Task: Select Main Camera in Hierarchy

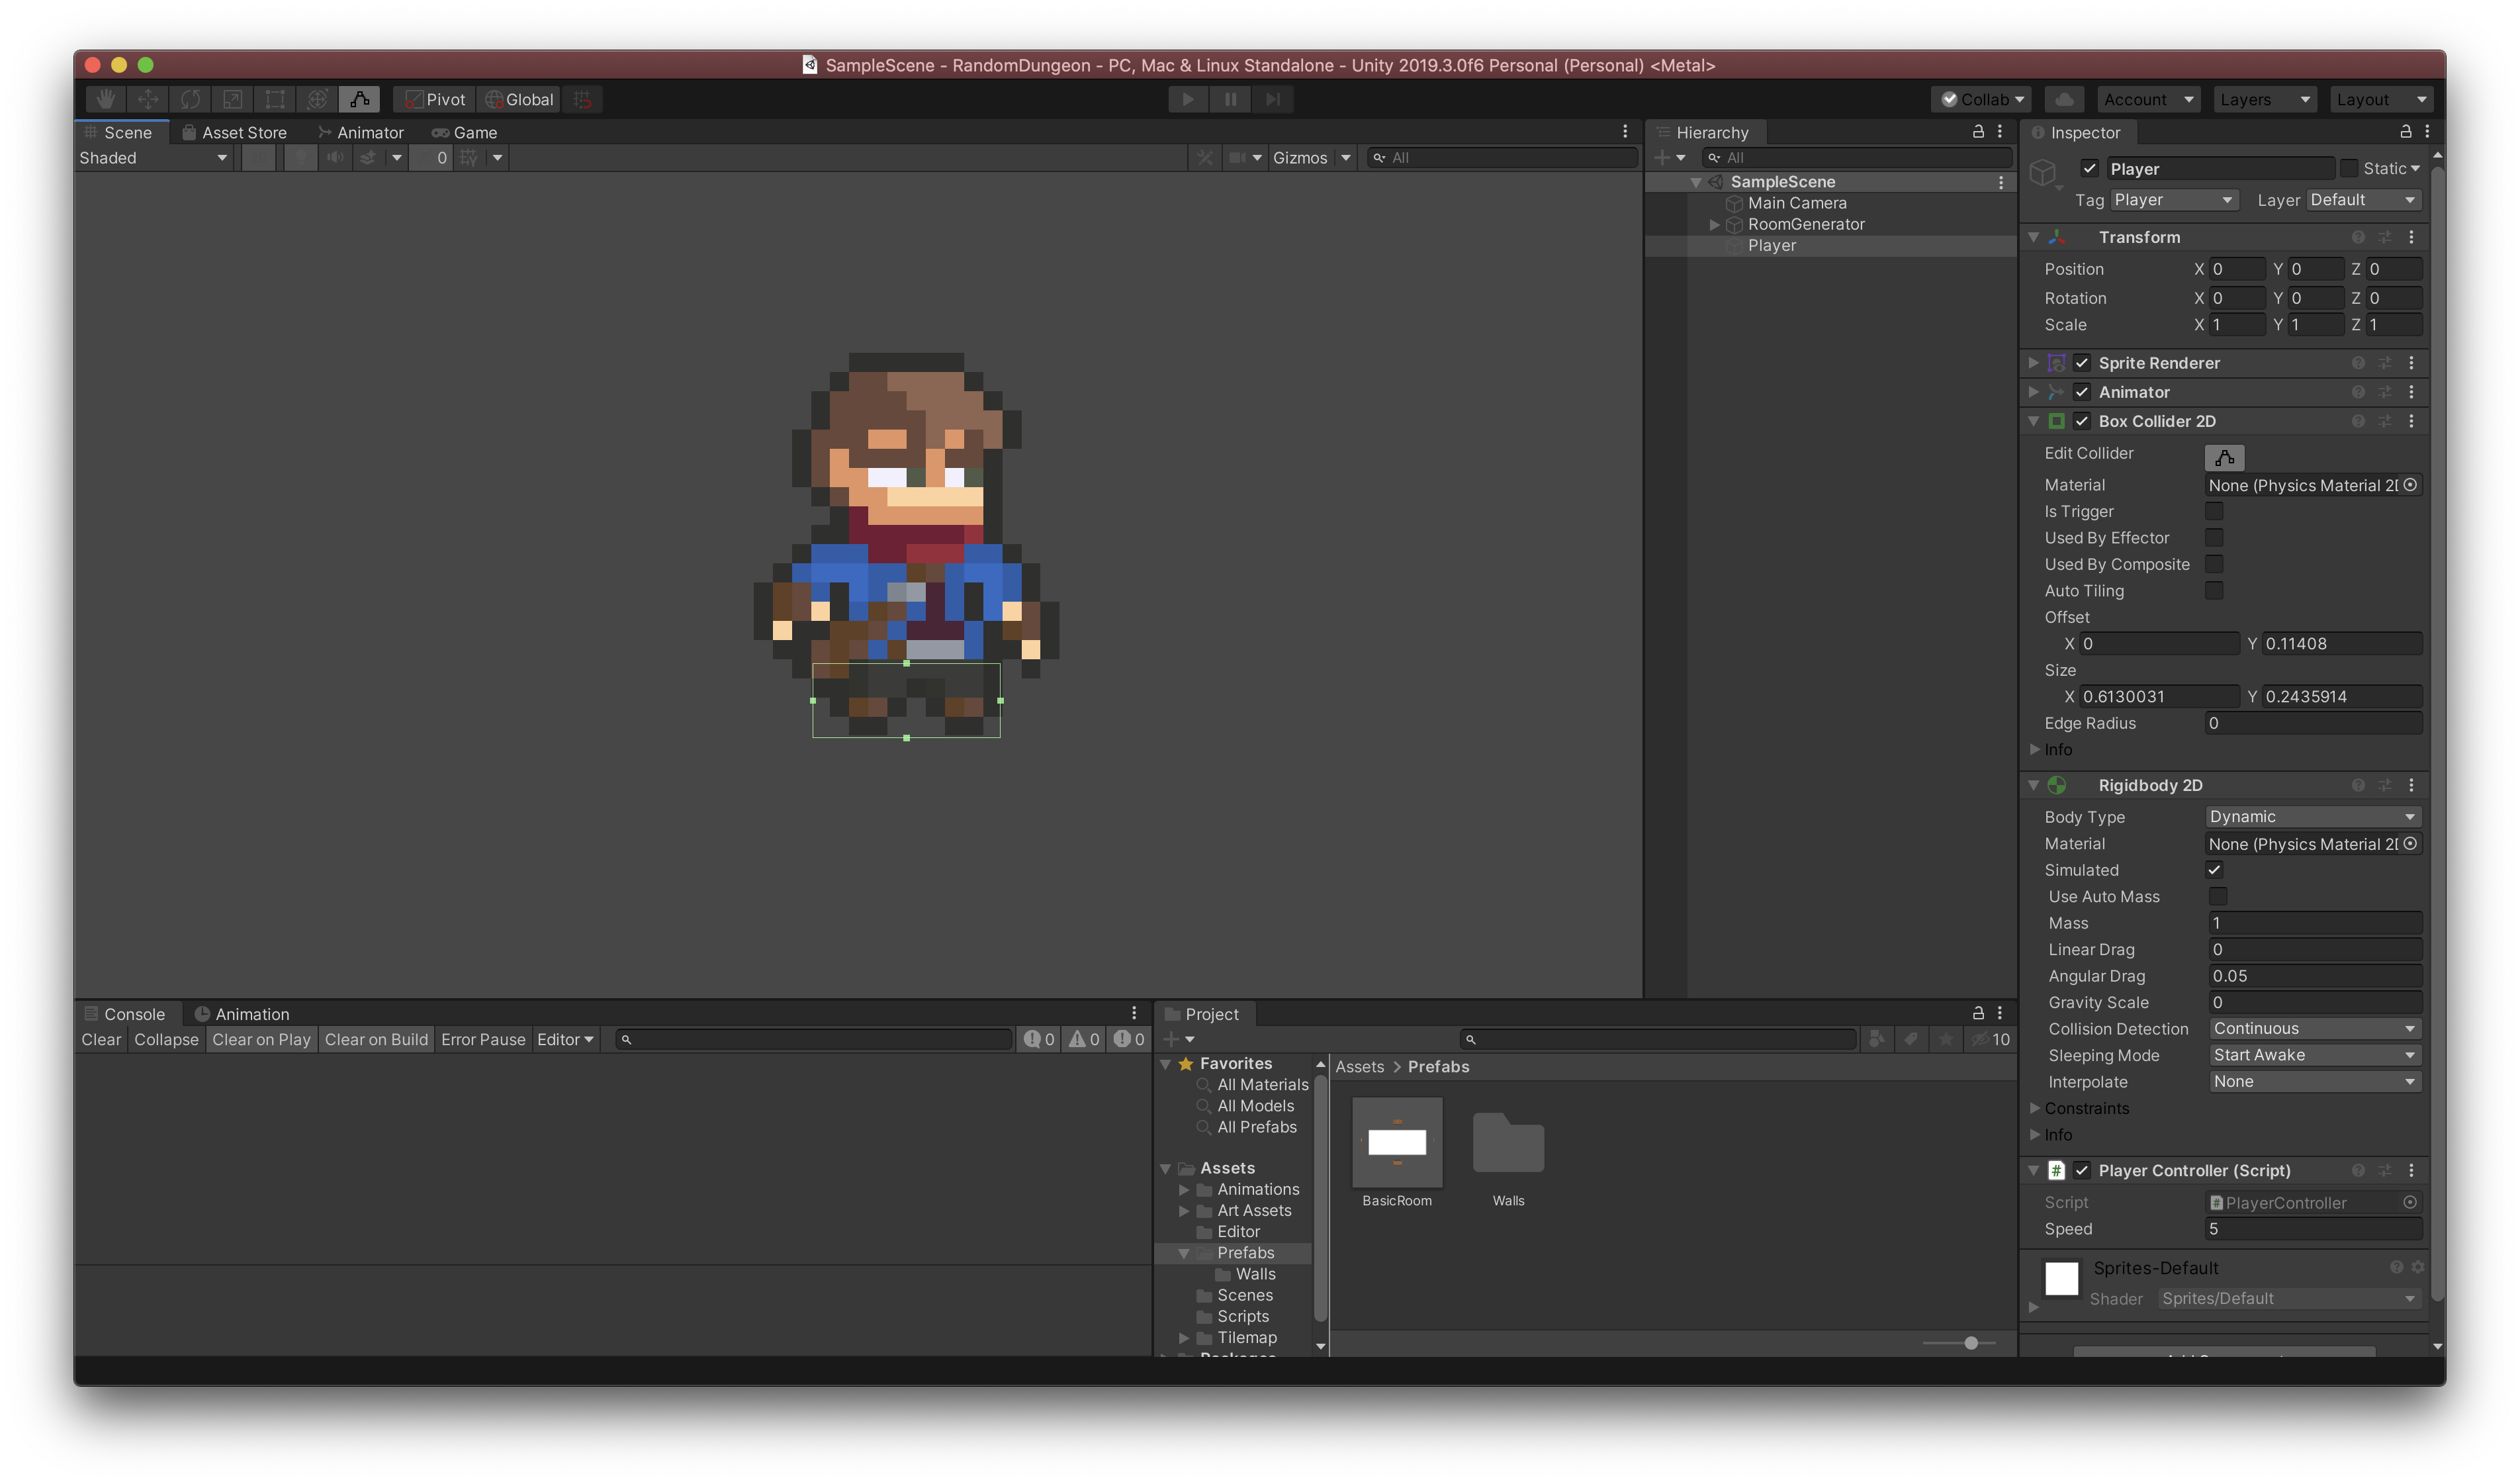Action: click(x=1796, y=203)
